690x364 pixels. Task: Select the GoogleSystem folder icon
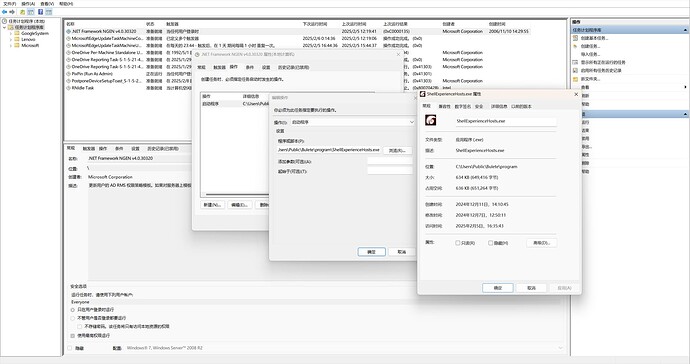pos(17,33)
